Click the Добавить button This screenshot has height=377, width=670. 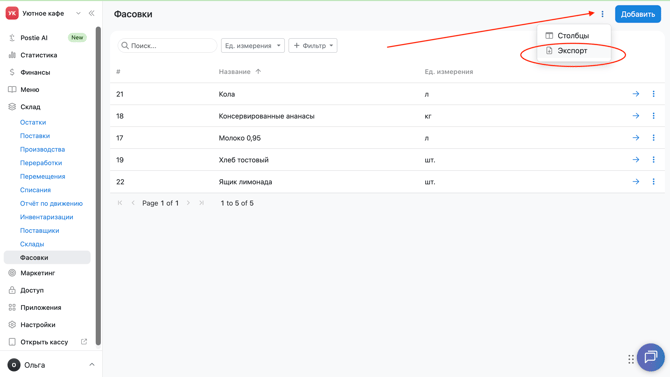coord(638,14)
